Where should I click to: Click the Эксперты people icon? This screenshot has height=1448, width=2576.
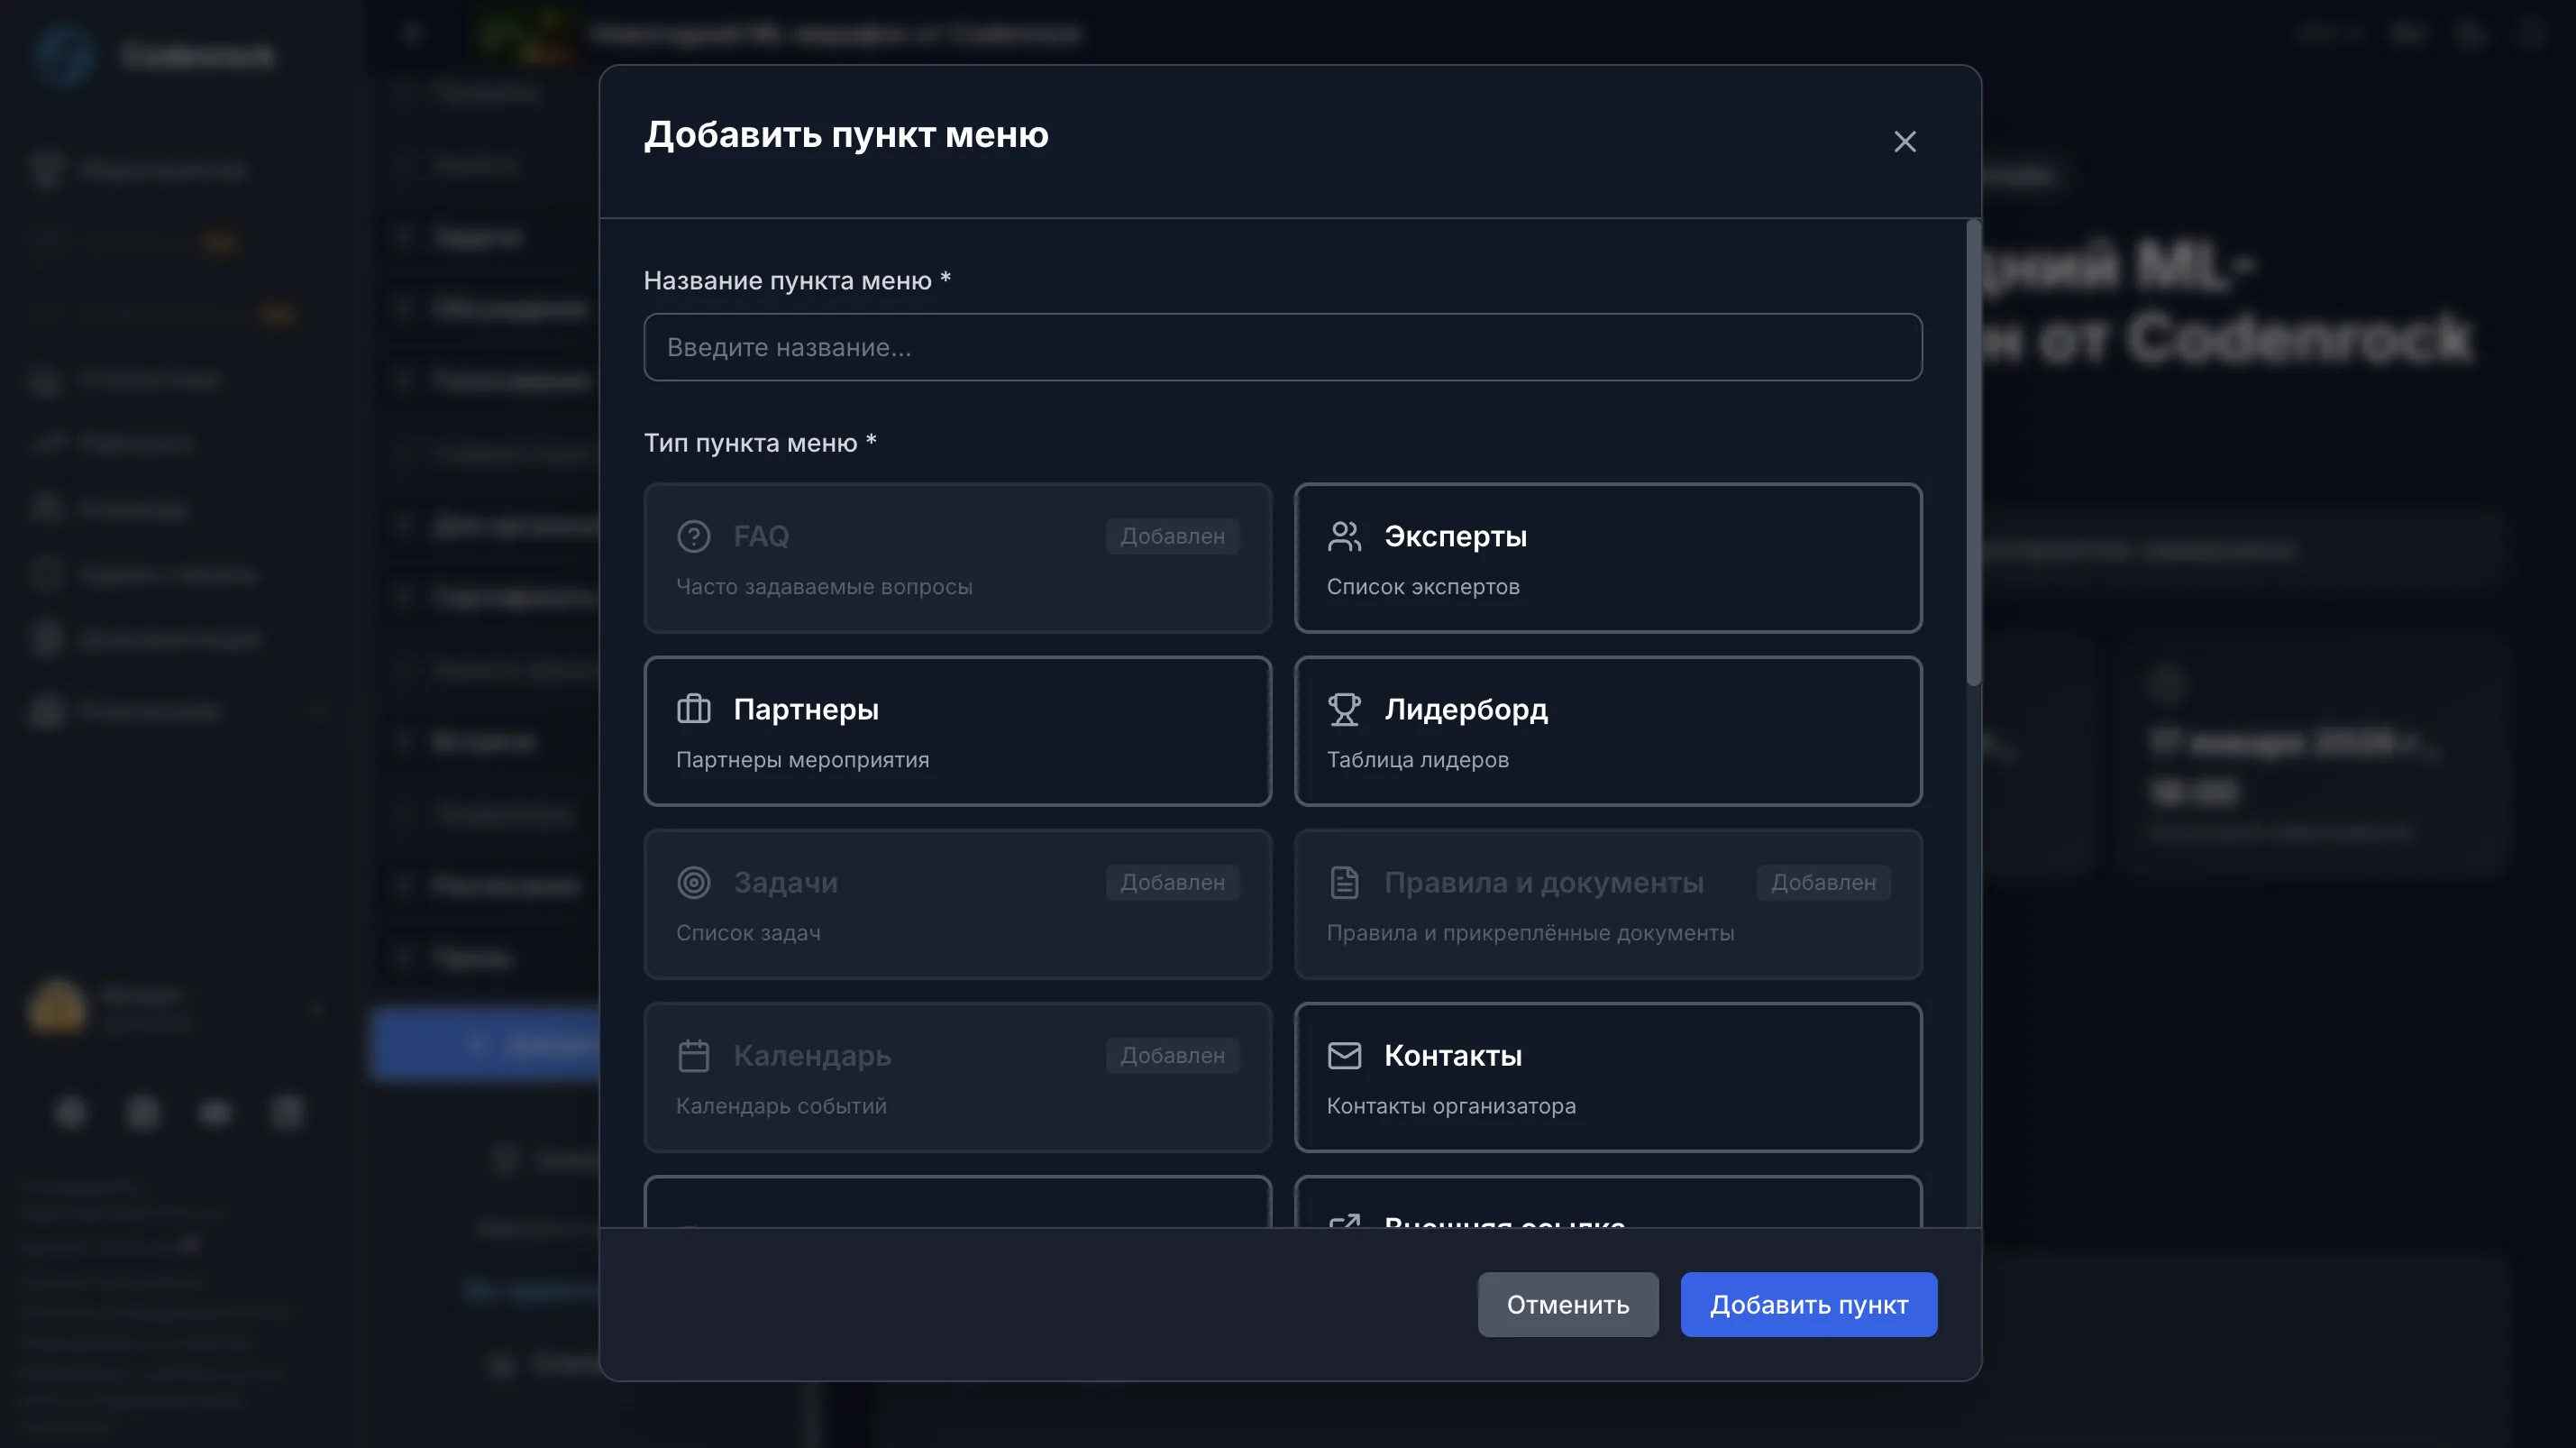(1345, 536)
